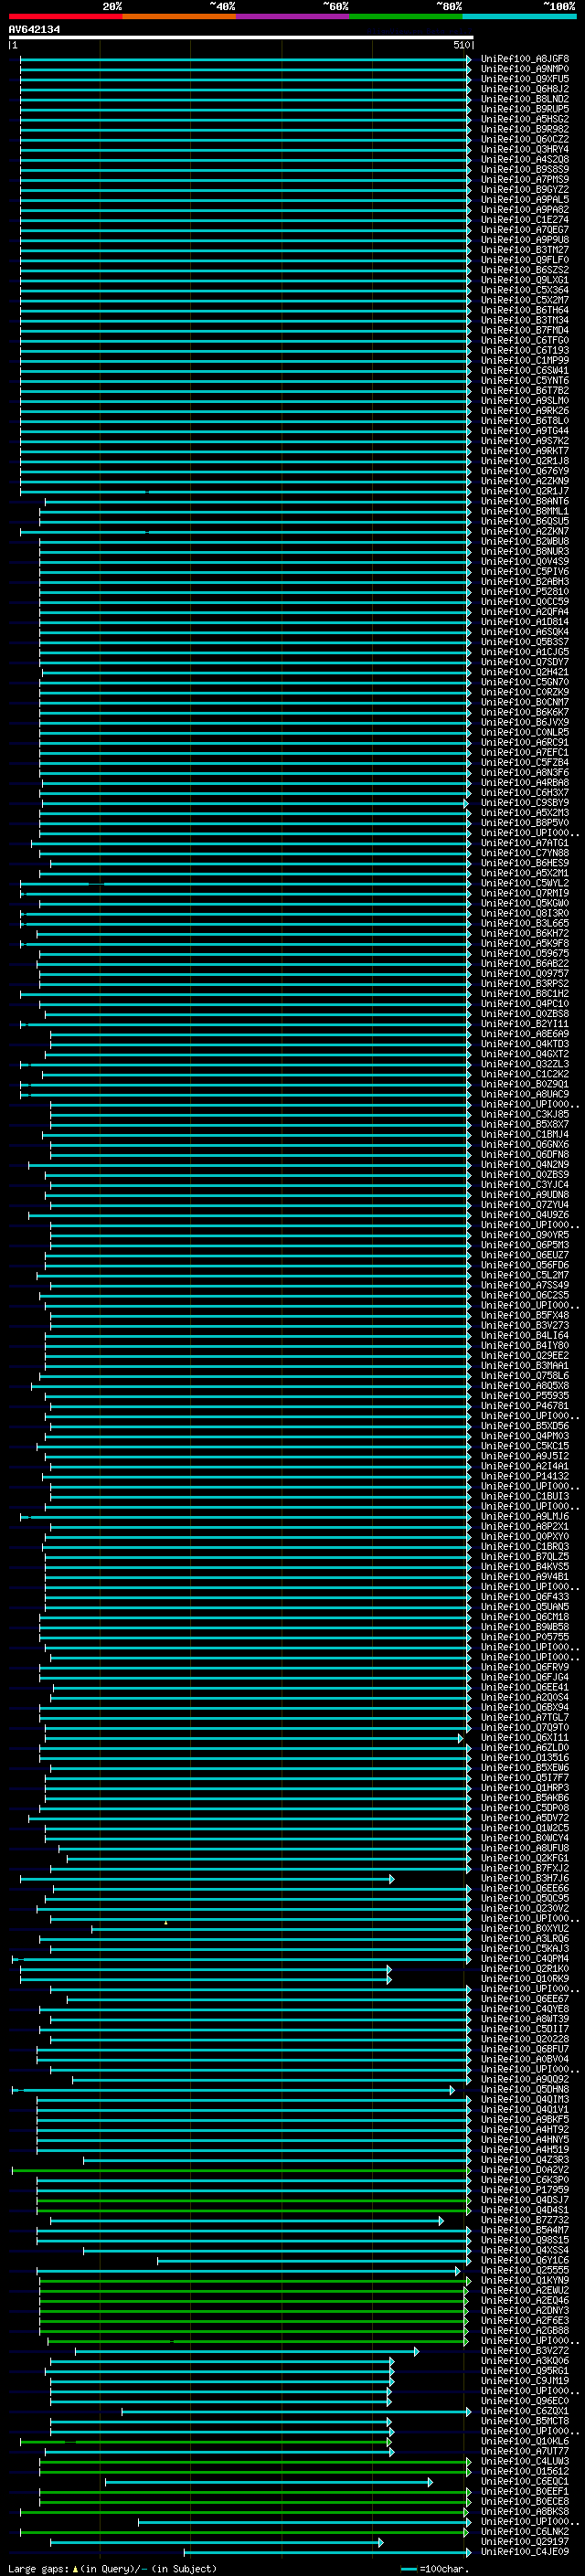Image resolution: width=585 pixels, height=2576 pixels.
Task: Click hit label UniRef100_B4LI64
Action: point(524,1335)
